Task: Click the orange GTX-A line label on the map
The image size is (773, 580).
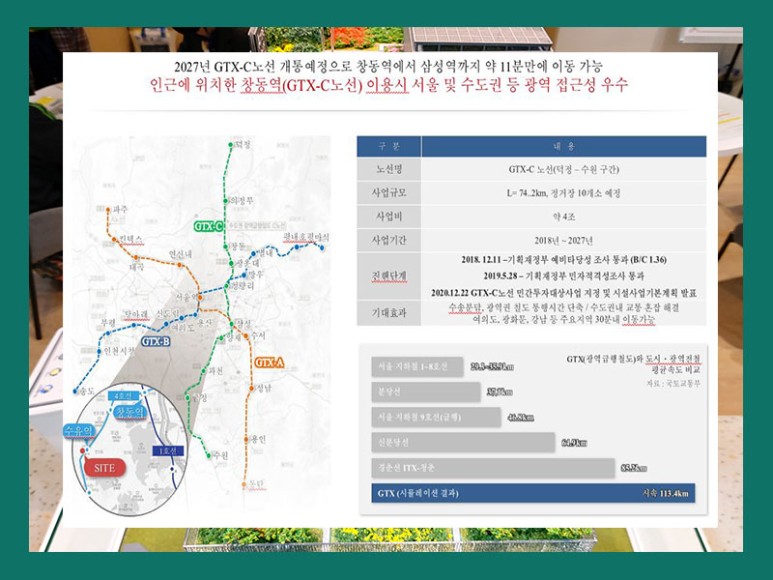Action: pos(269,363)
